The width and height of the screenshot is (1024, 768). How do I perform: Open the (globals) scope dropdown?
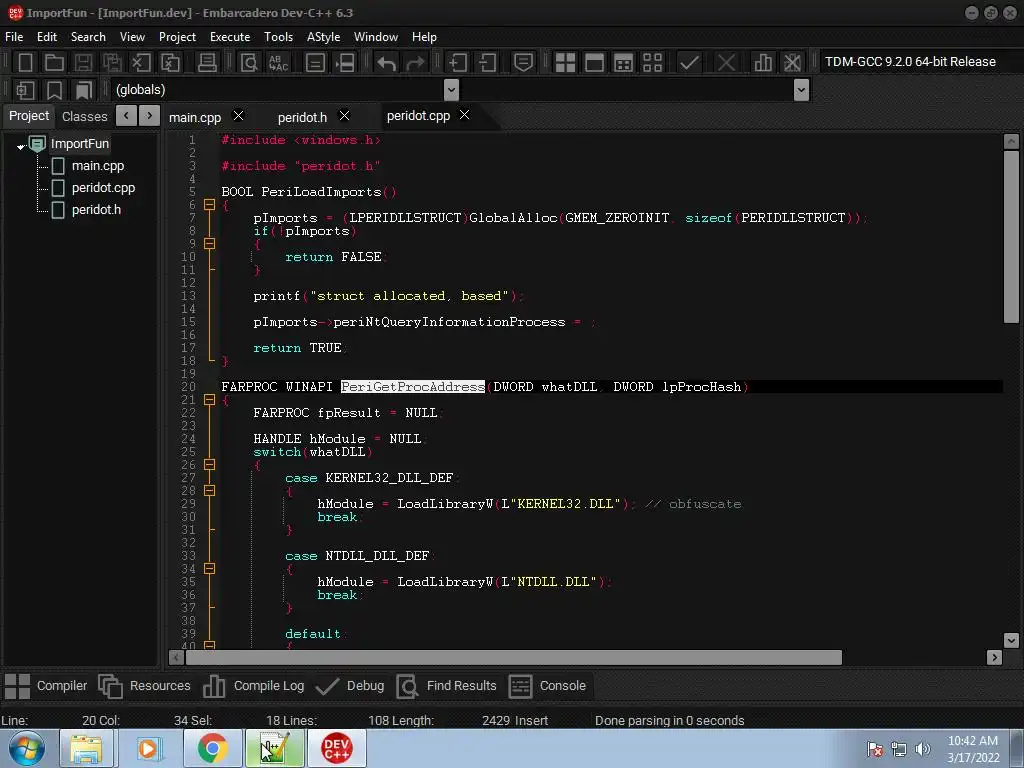coord(451,89)
